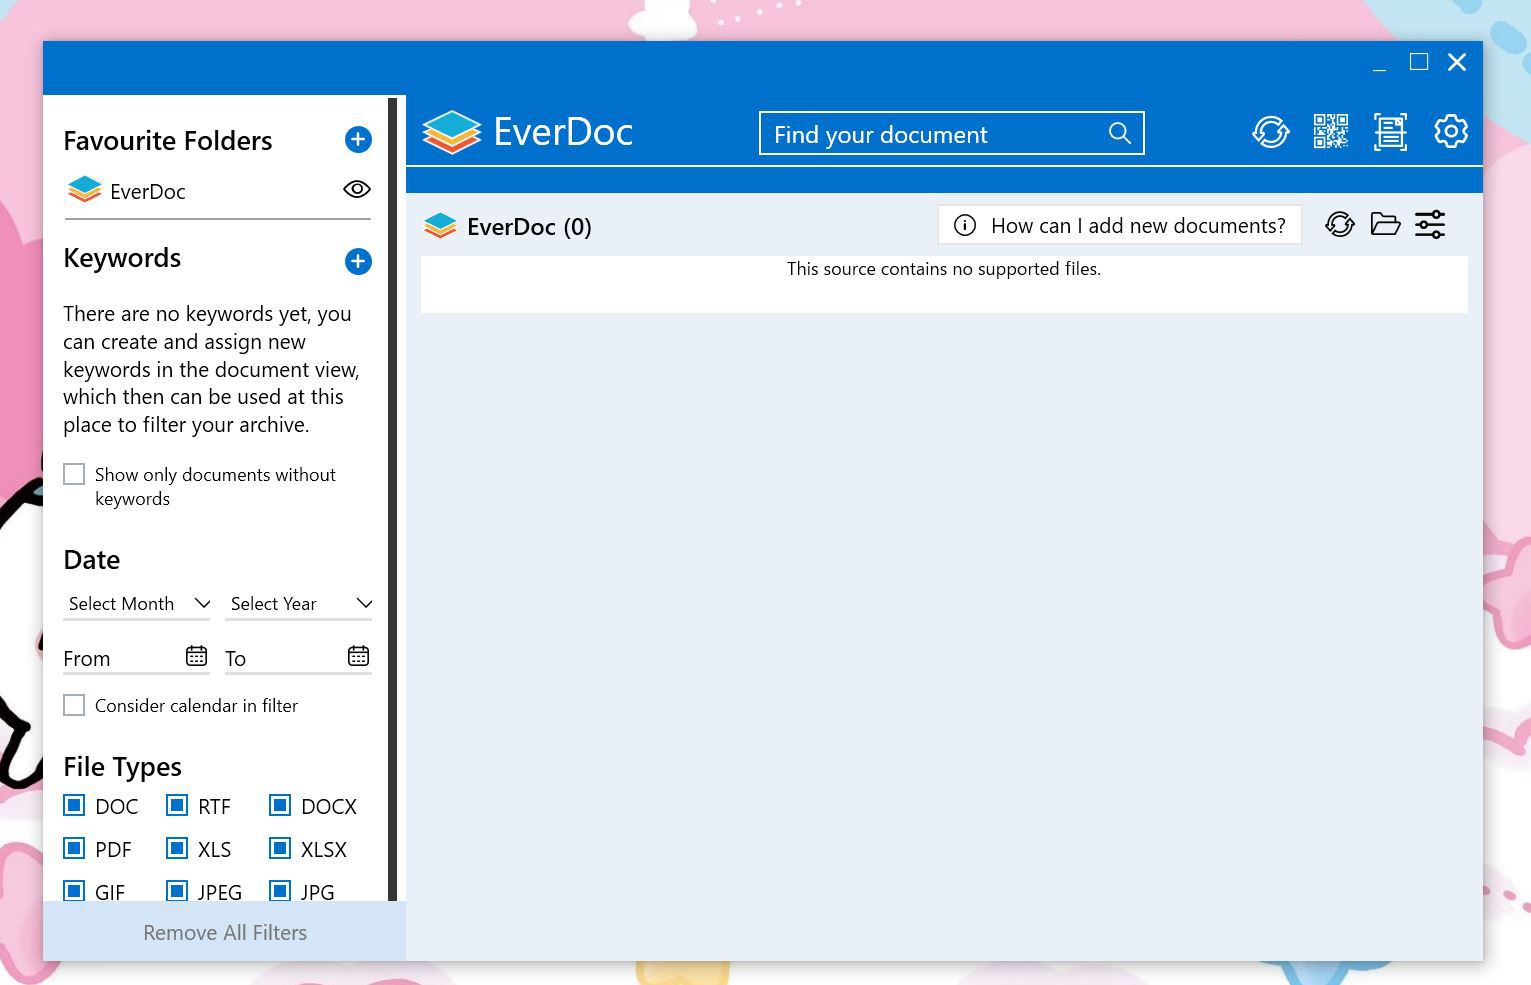Image resolution: width=1531 pixels, height=985 pixels.
Task: Open the From date calendar picker
Action: 196,656
